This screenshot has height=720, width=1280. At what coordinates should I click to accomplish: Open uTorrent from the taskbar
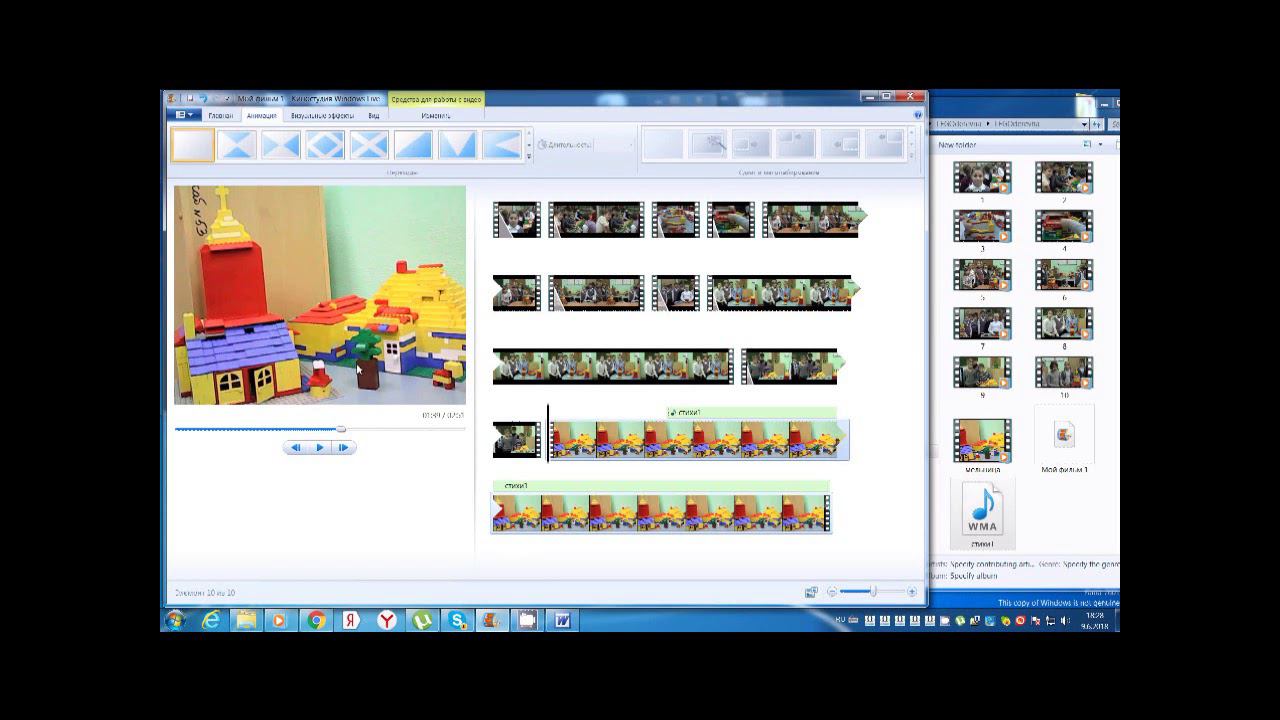point(422,621)
